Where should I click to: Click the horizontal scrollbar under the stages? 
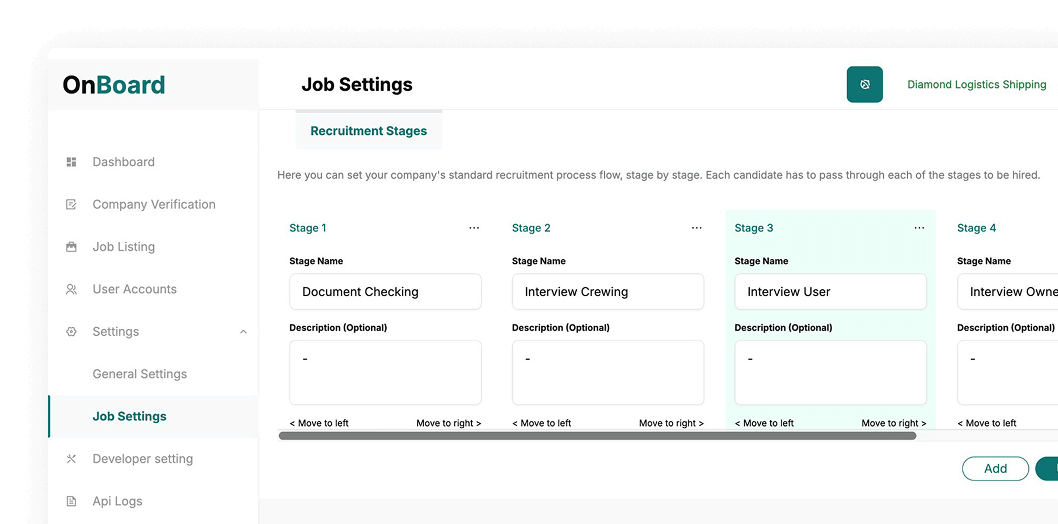point(597,436)
